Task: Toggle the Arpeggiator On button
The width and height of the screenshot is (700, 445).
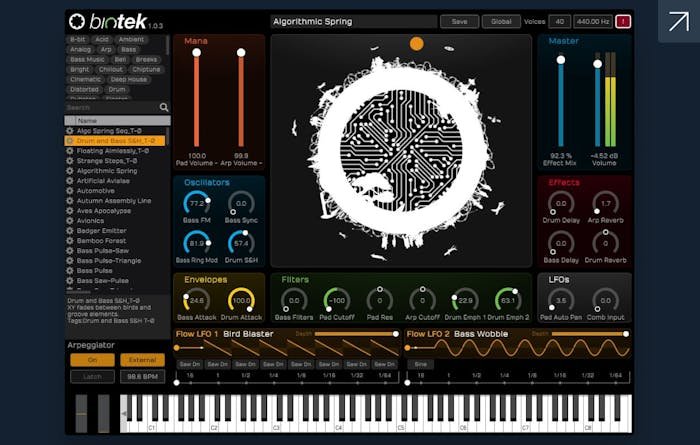Action: point(92,360)
